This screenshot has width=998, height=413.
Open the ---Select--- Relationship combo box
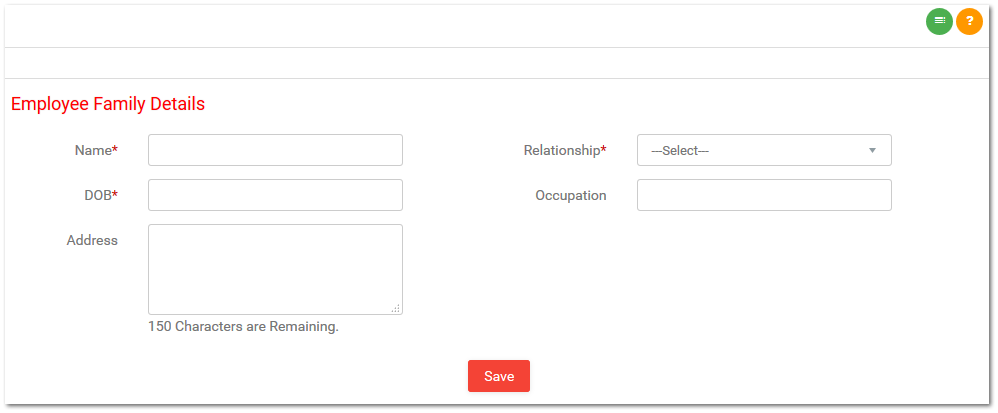[x=764, y=150]
